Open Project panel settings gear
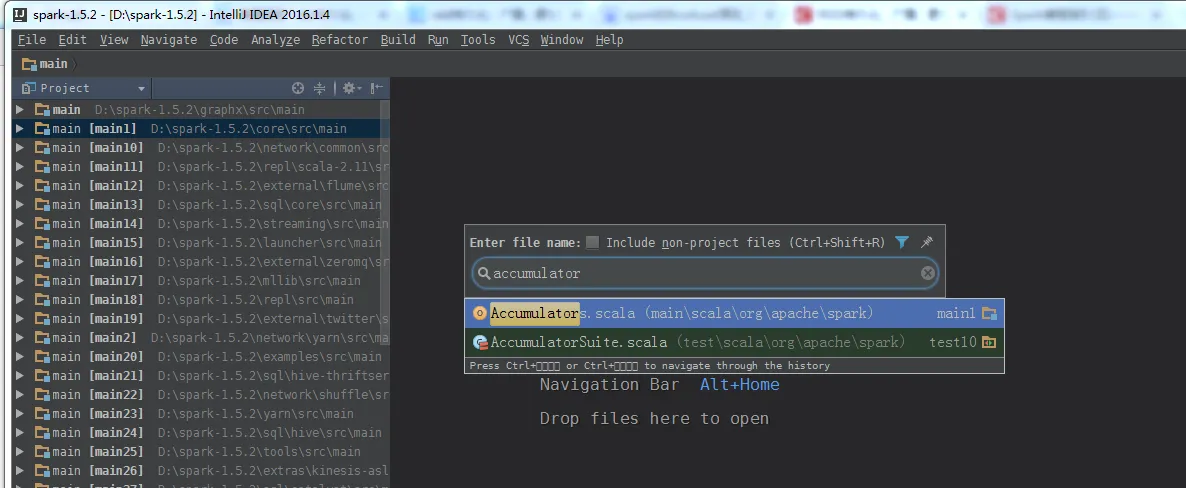 (349, 88)
